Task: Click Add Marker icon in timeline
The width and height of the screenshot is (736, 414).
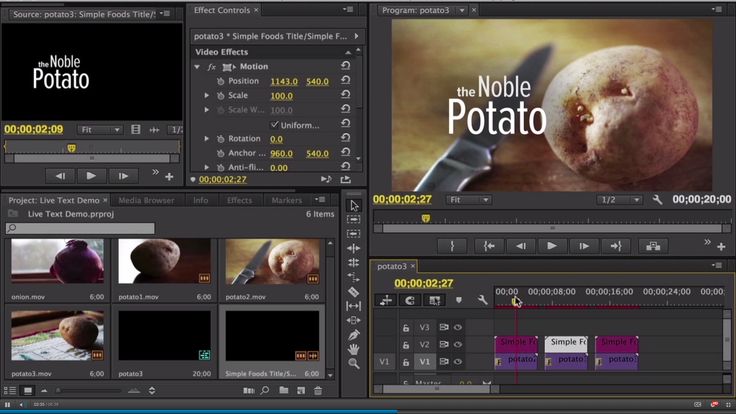Action: point(459,300)
